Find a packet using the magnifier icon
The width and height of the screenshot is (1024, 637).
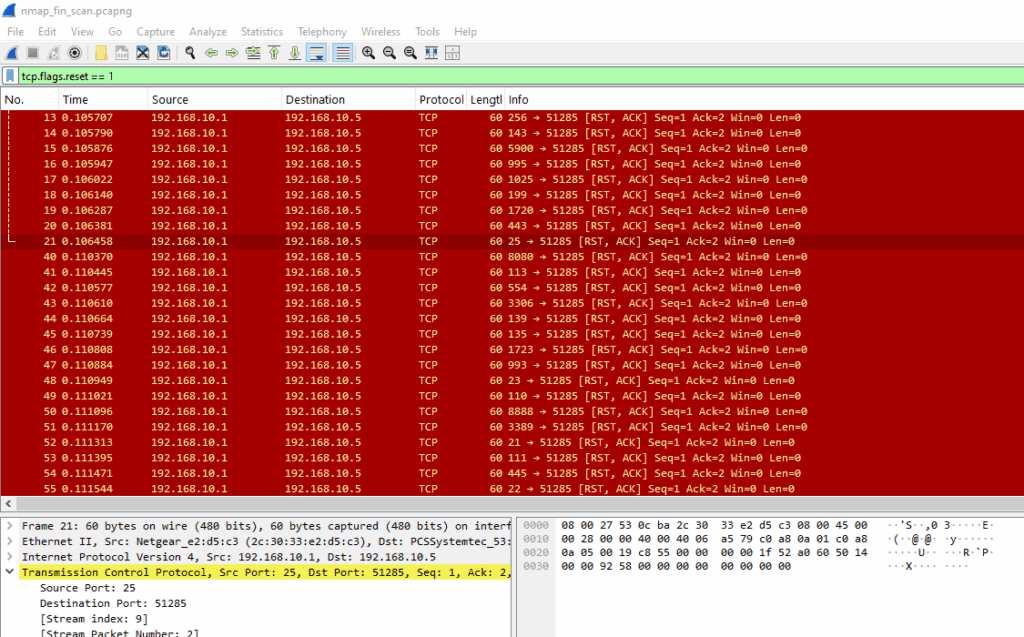[190, 53]
